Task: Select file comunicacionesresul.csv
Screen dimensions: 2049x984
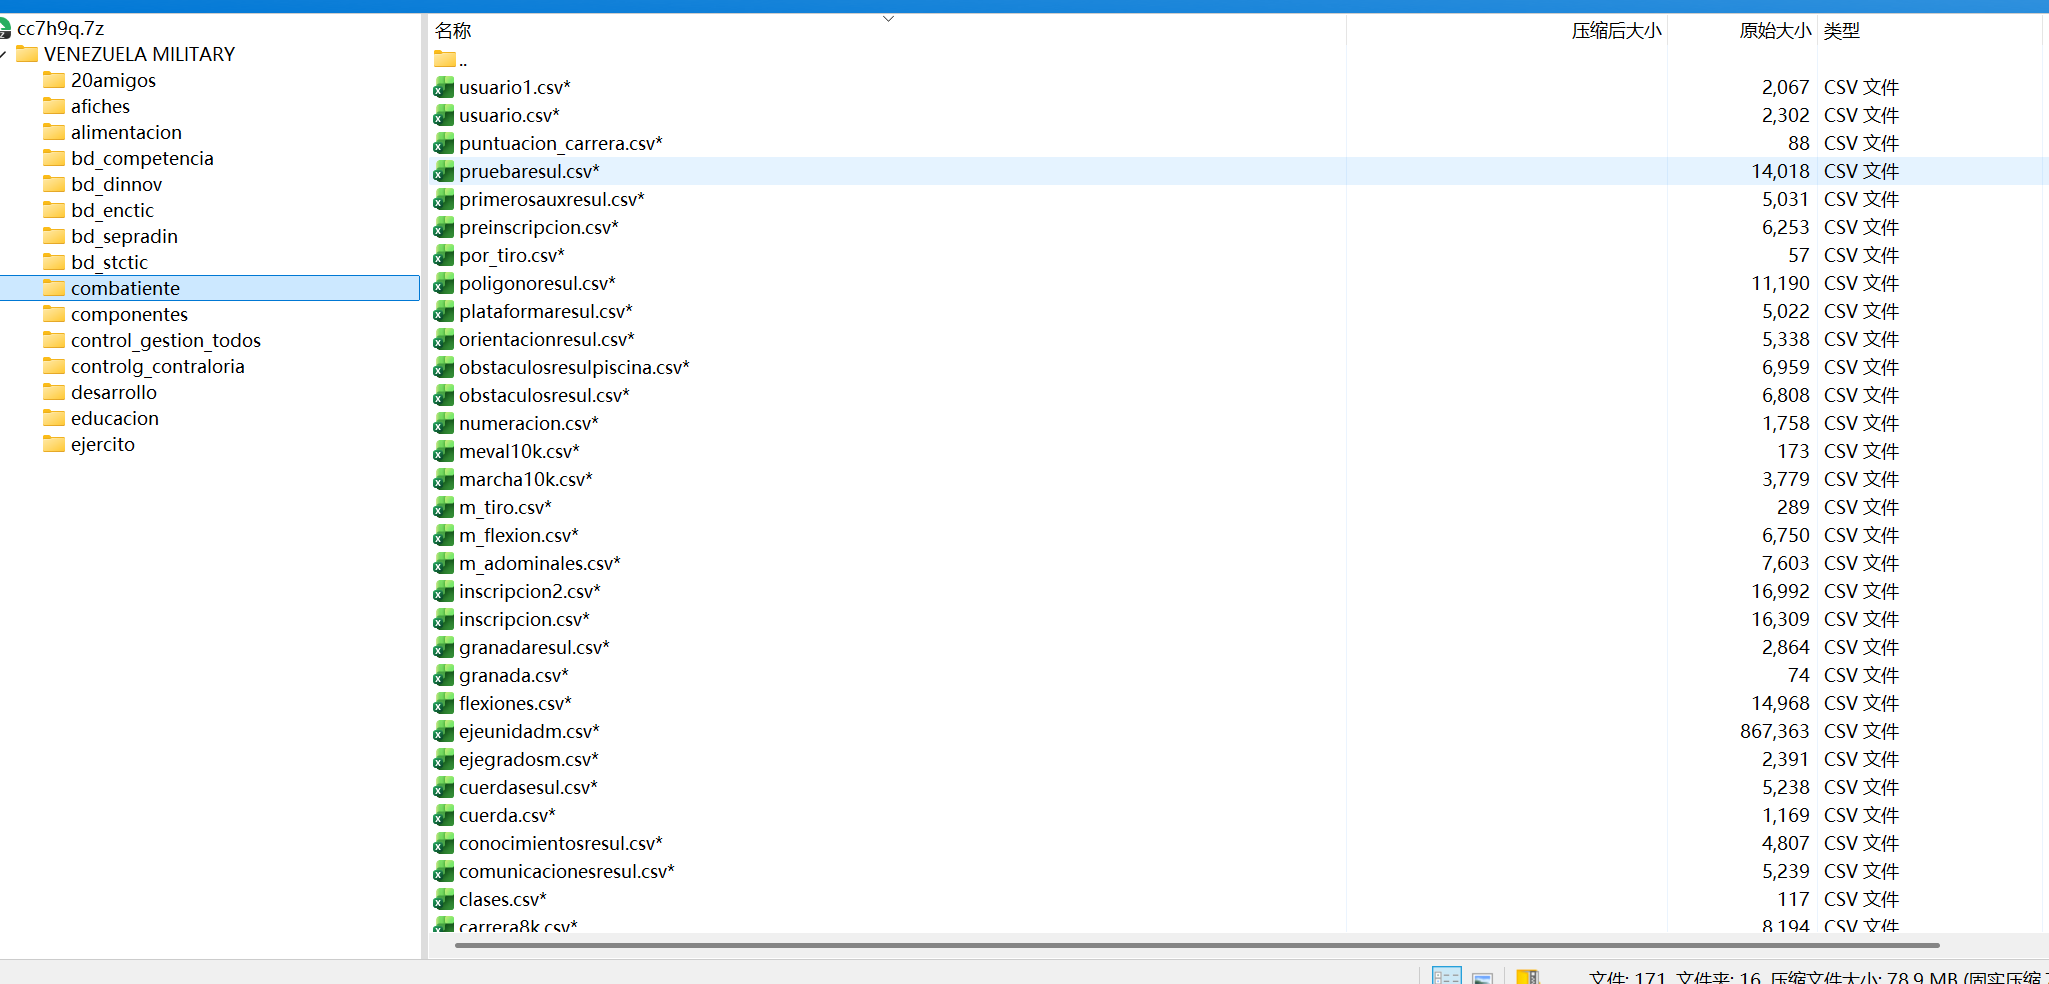Action: tap(567, 872)
